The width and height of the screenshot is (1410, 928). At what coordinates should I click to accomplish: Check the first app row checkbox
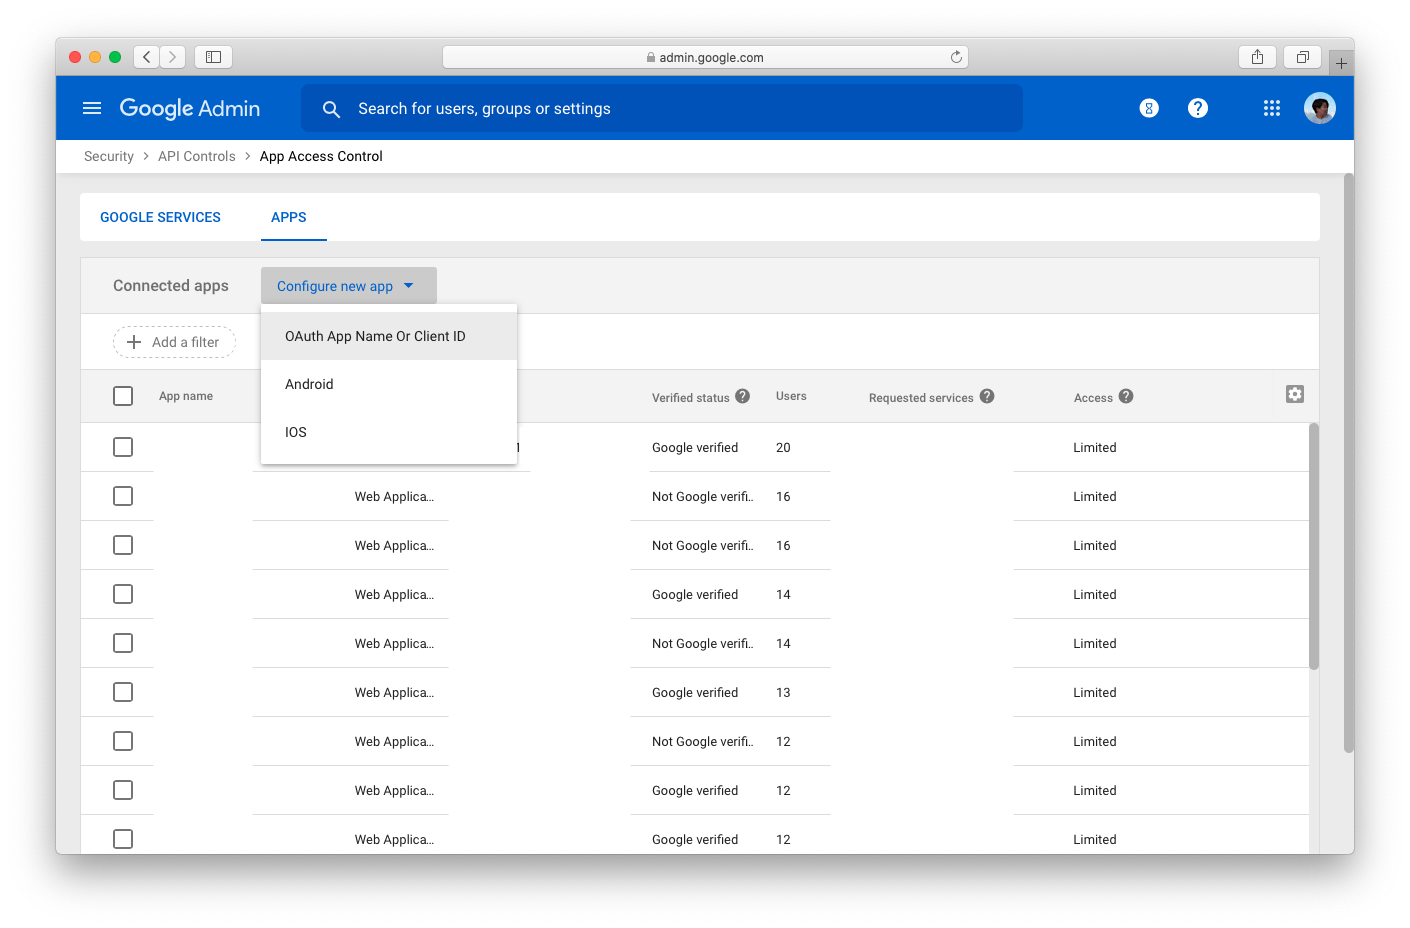(x=122, y=447)
